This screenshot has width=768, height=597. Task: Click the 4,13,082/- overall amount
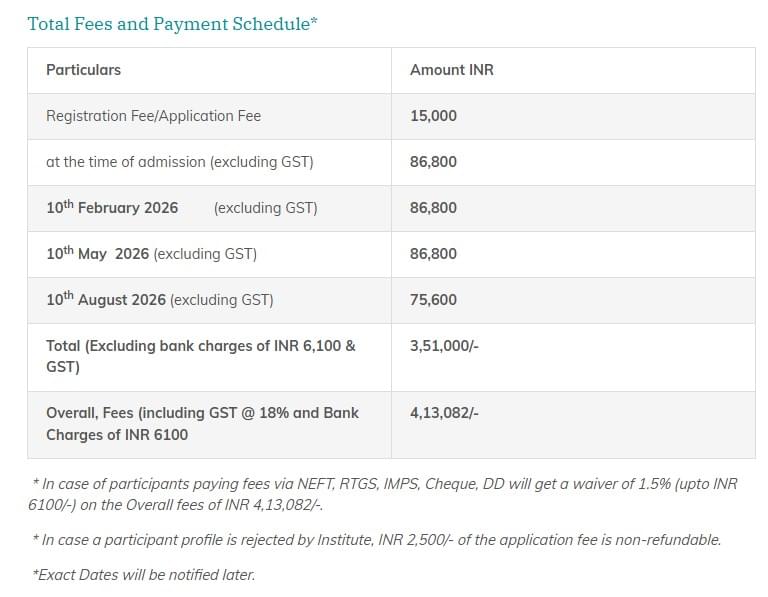(444, 412)
